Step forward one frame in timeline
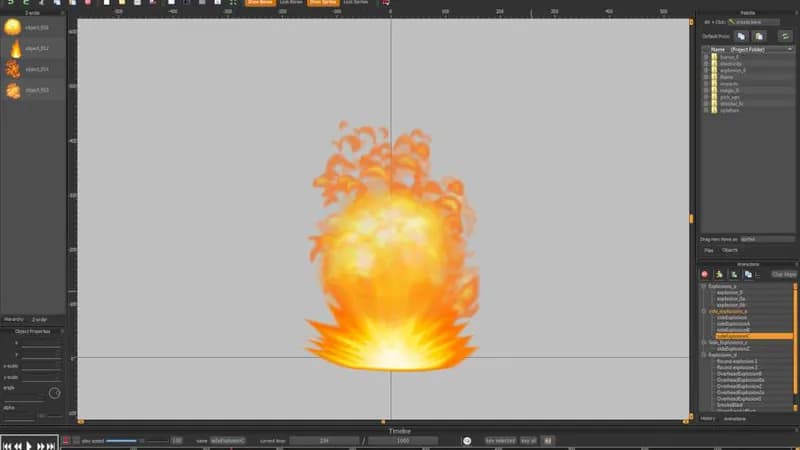 coord(40,446)
